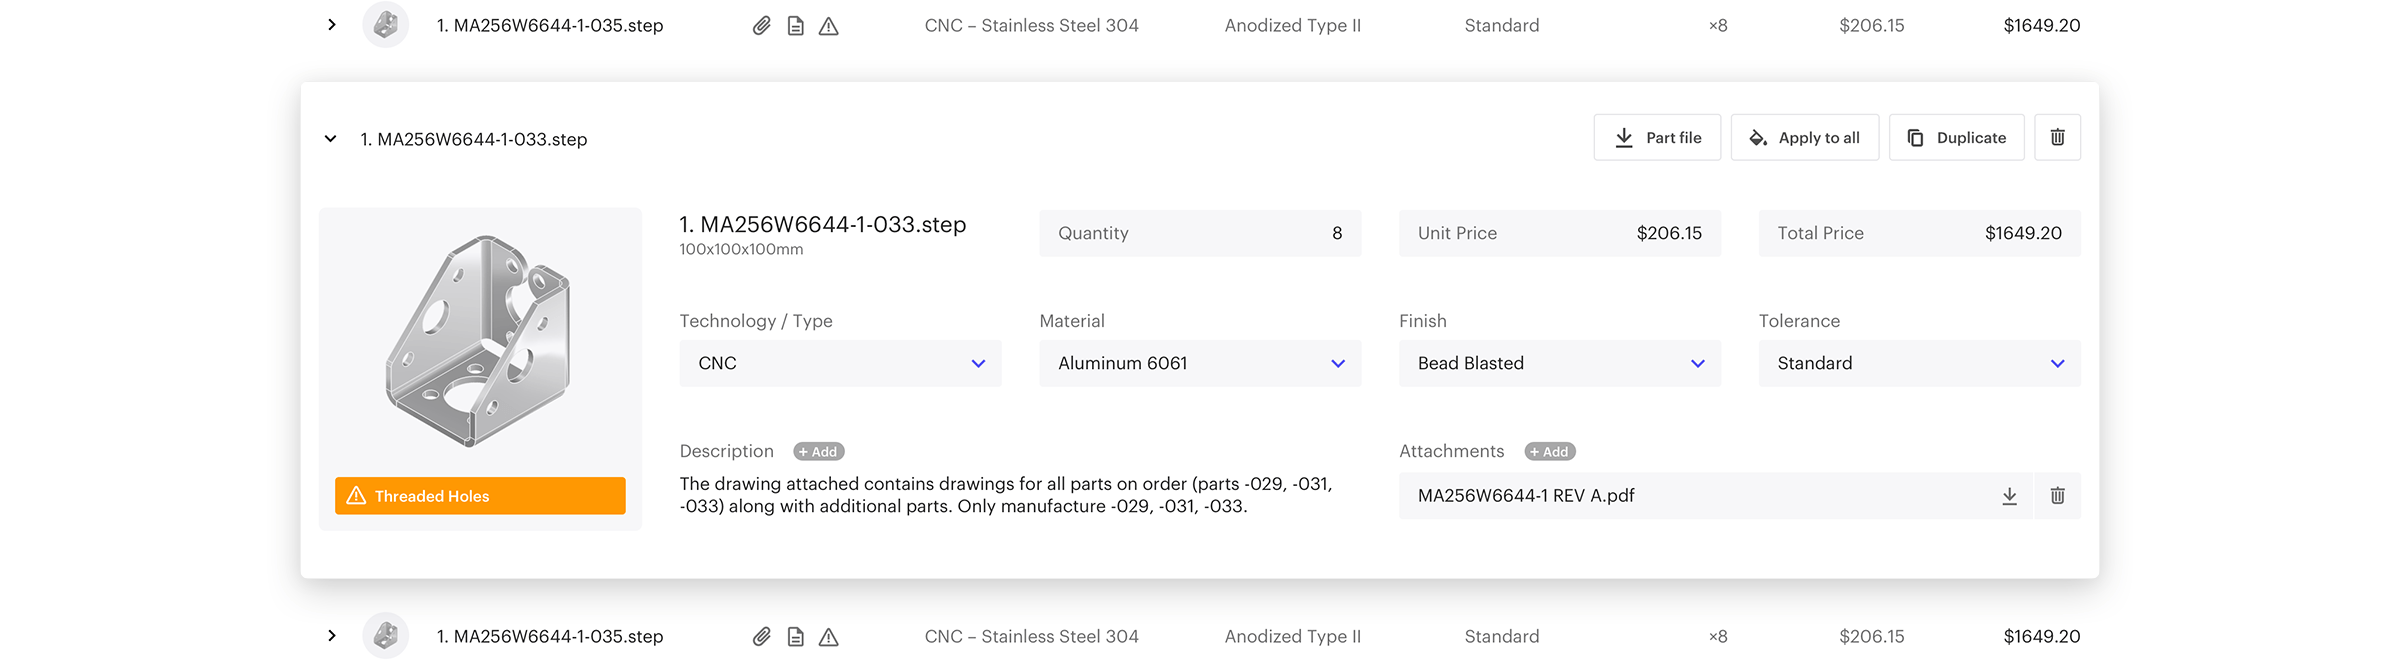The width and height of the screenshot is (2400, 660).
Task: Click the warning triangle icon in bottom row
Action: tap(828, 637)
